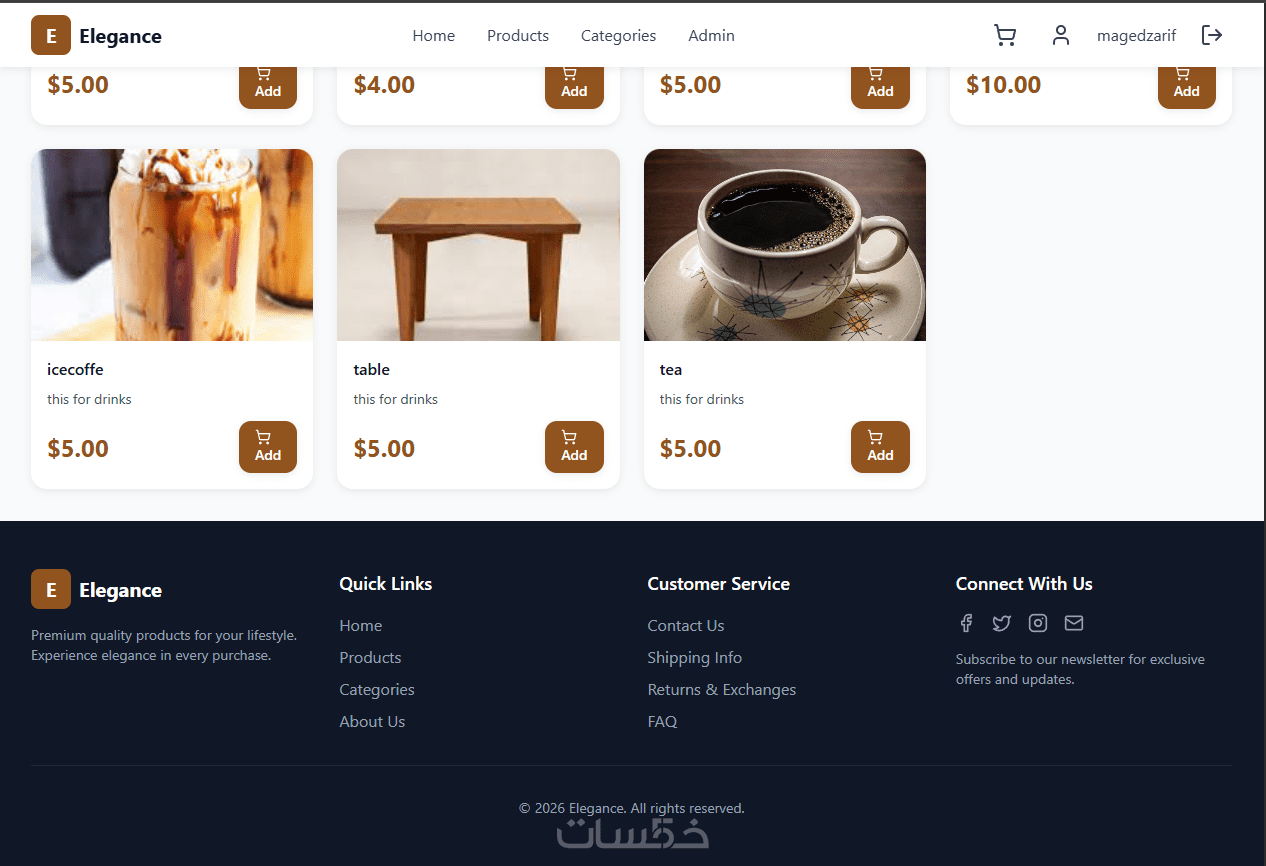Open the coffee cup tea product image
Image resolution: width=1266 pixels, height=866 pixels.
pos(785,245)
